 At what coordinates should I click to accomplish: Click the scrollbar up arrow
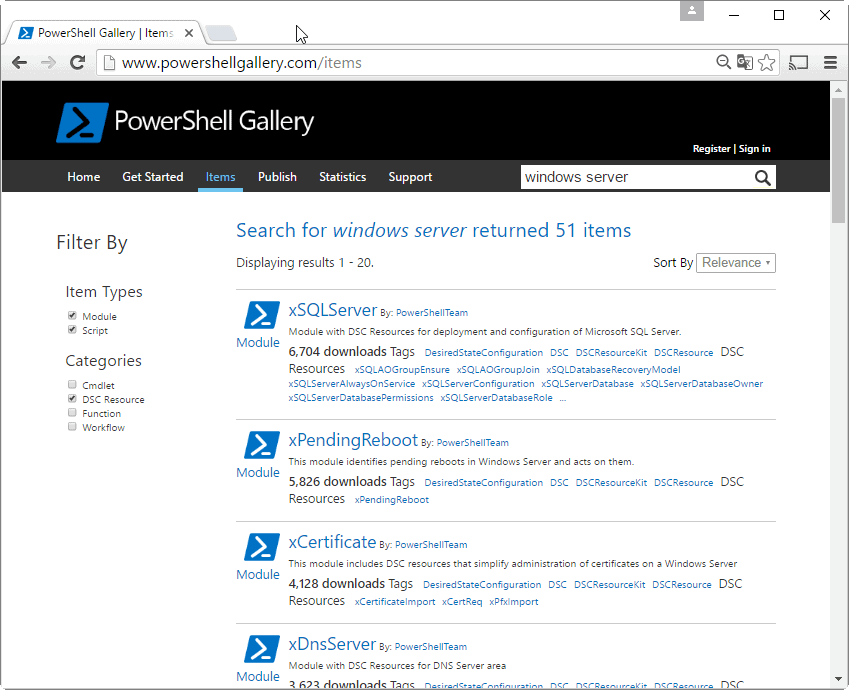tap(838, 90)
